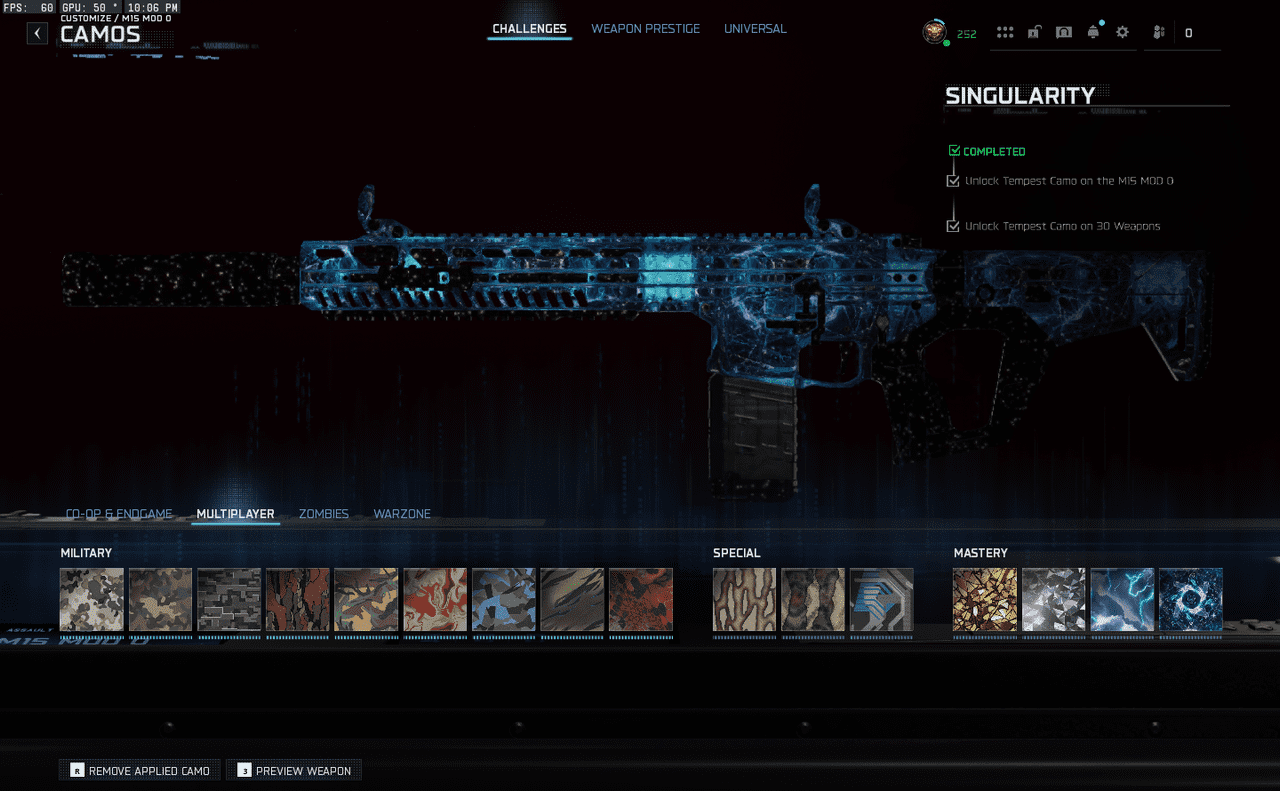Image resolution: width=1280 pixels, height=791 pixels.
Task: Select the Singularity mastery camo swatch
Action: click(1190, 600)
